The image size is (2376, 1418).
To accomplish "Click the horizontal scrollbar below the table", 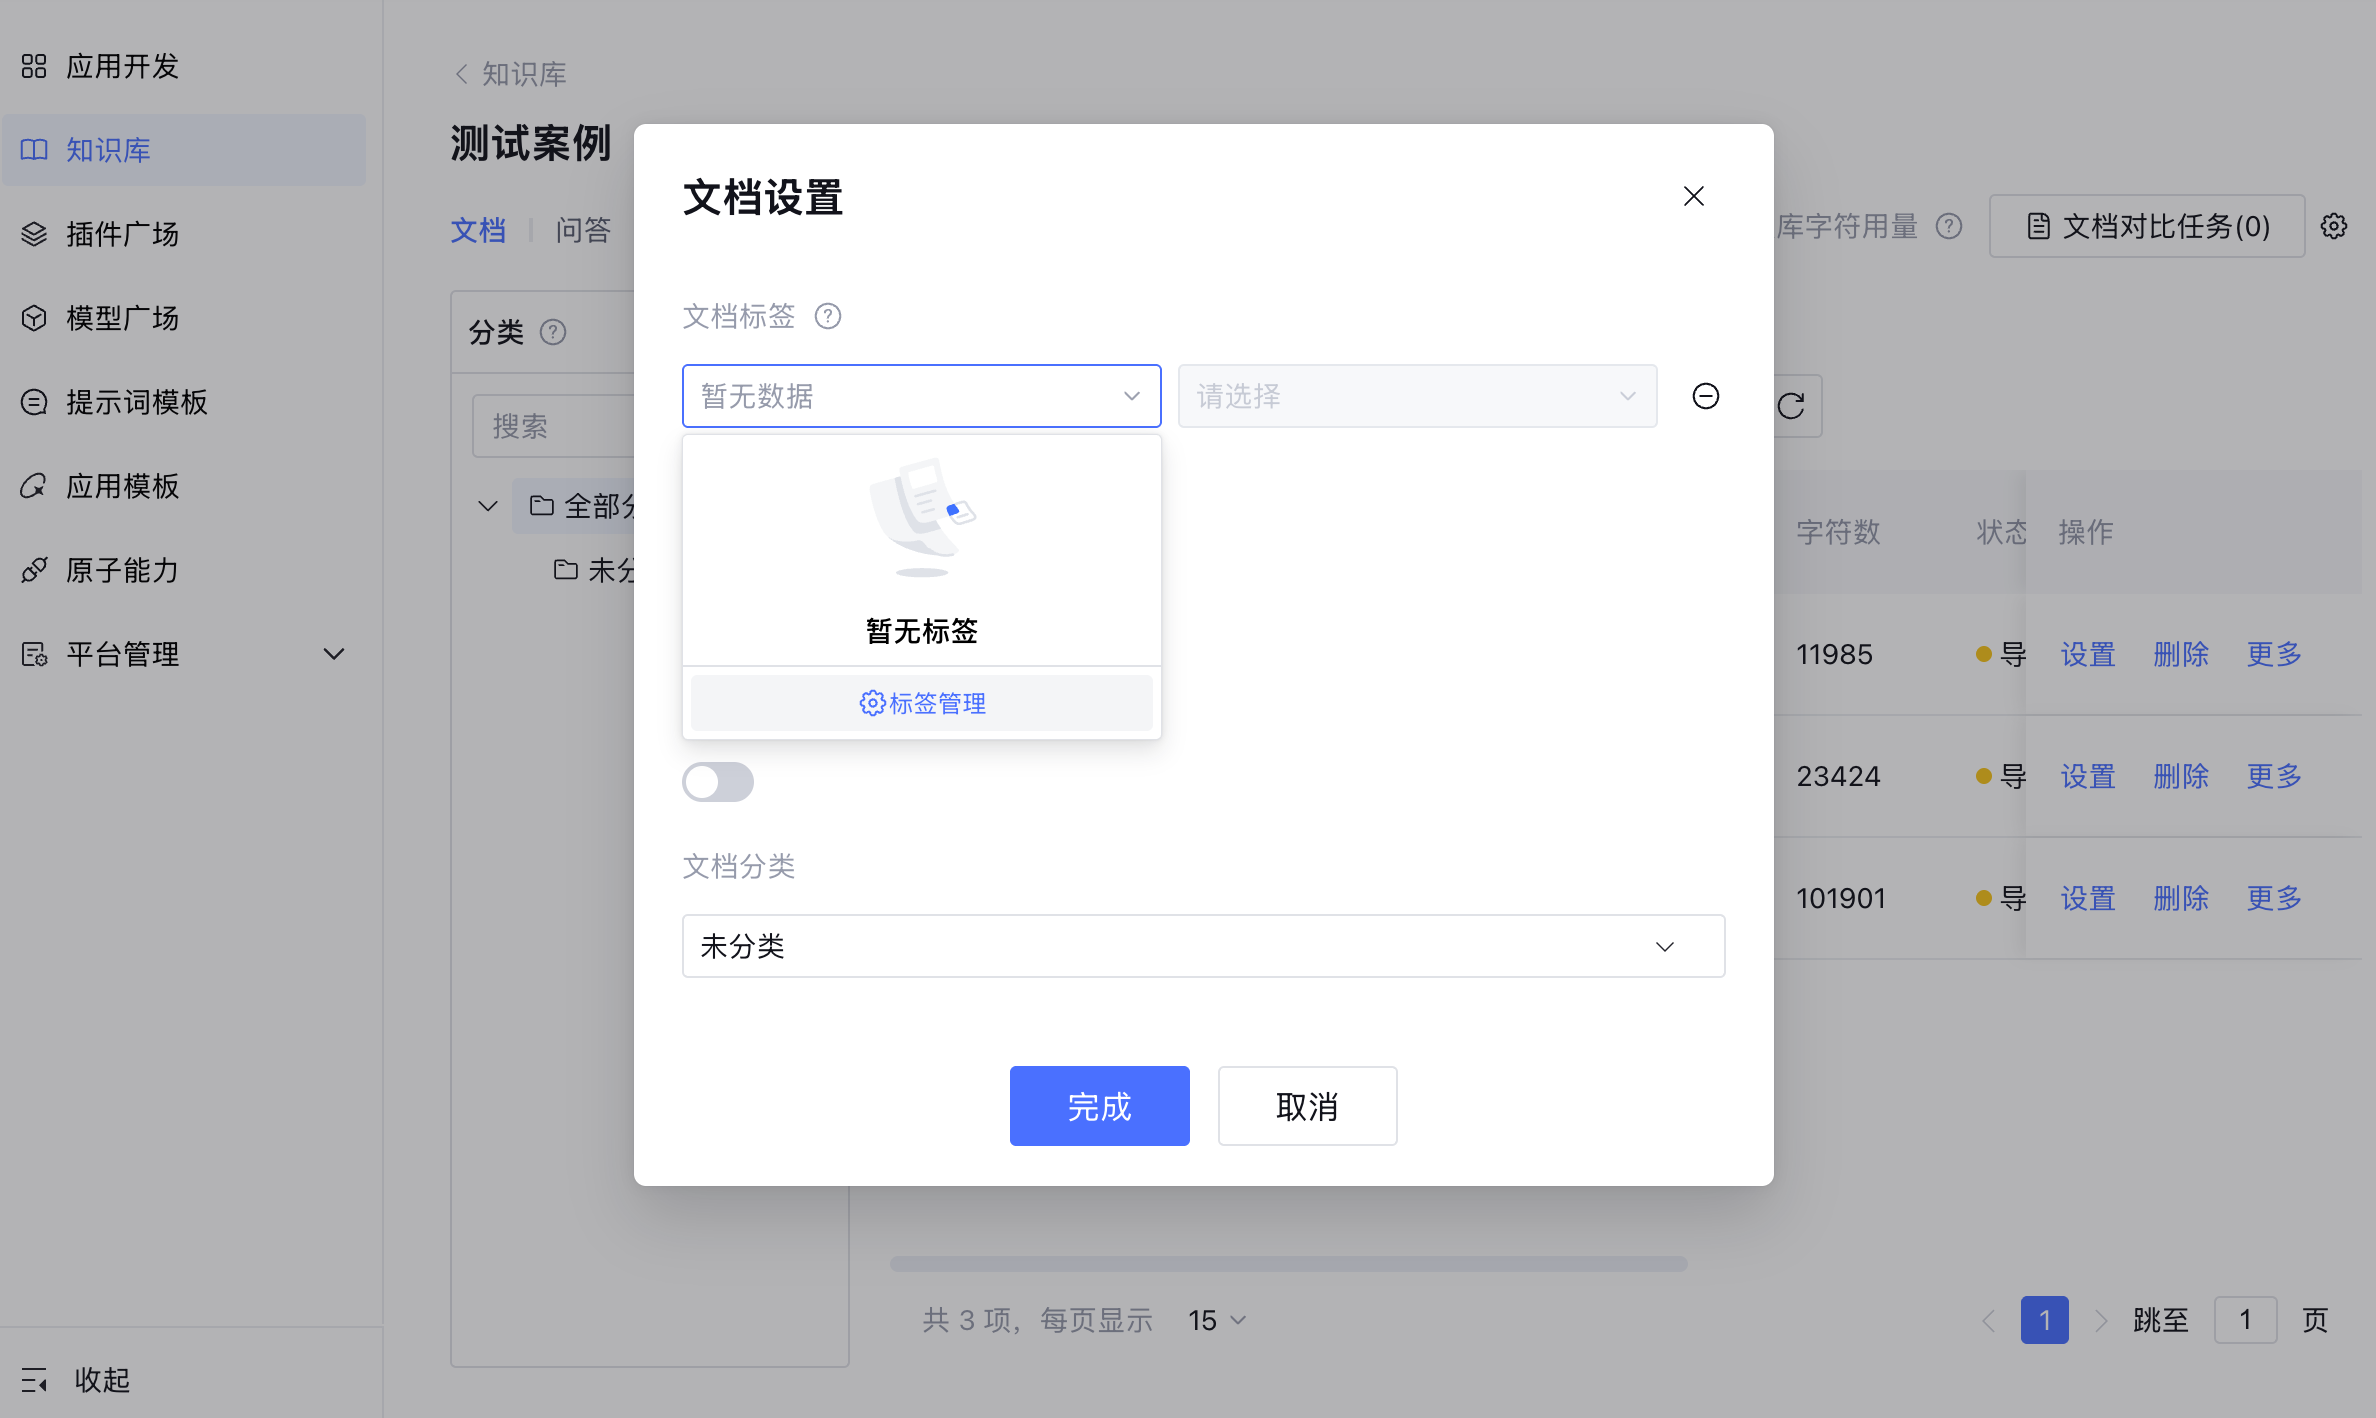I will click(x=1288, y=1264).
